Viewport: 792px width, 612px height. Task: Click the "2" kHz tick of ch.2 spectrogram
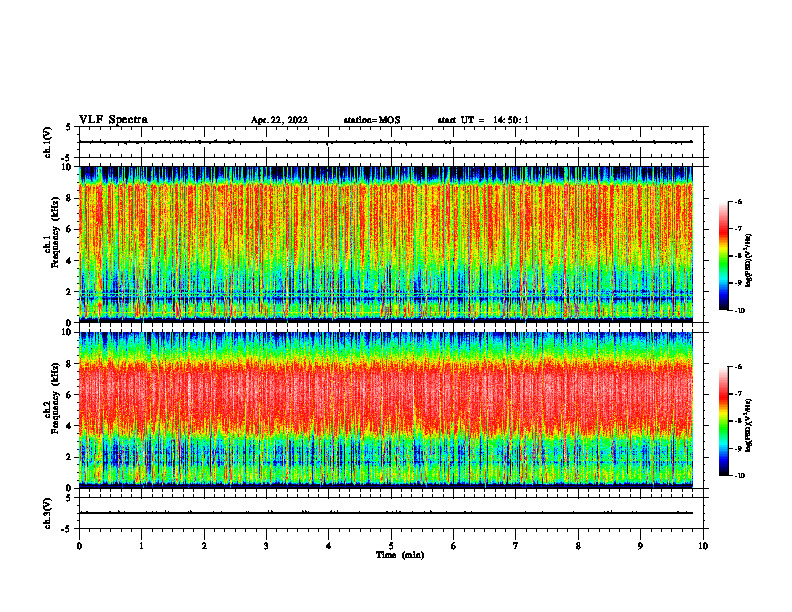(x=69, y=457)
